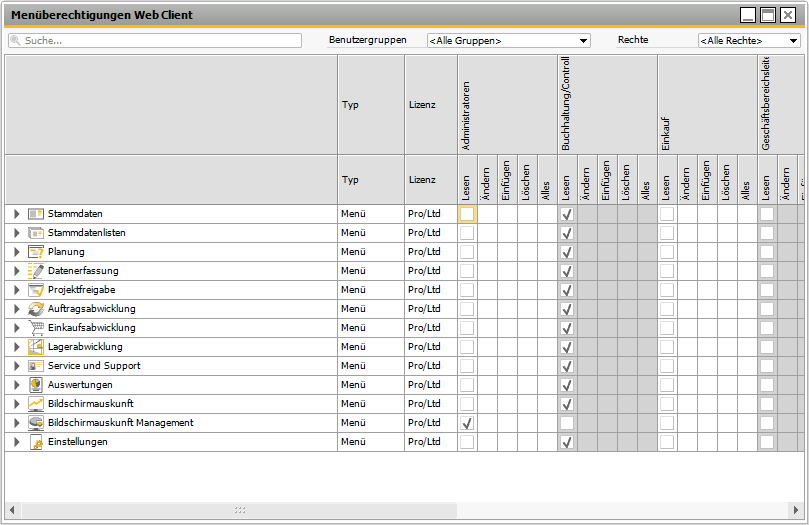Click the top Lizenz column header
Viewport: 809px width, 525px height.
pos(431,105)
